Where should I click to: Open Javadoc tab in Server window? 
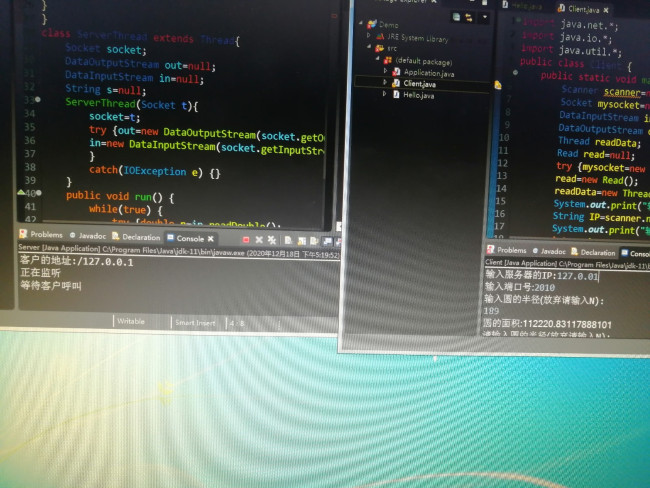[87, 236]
